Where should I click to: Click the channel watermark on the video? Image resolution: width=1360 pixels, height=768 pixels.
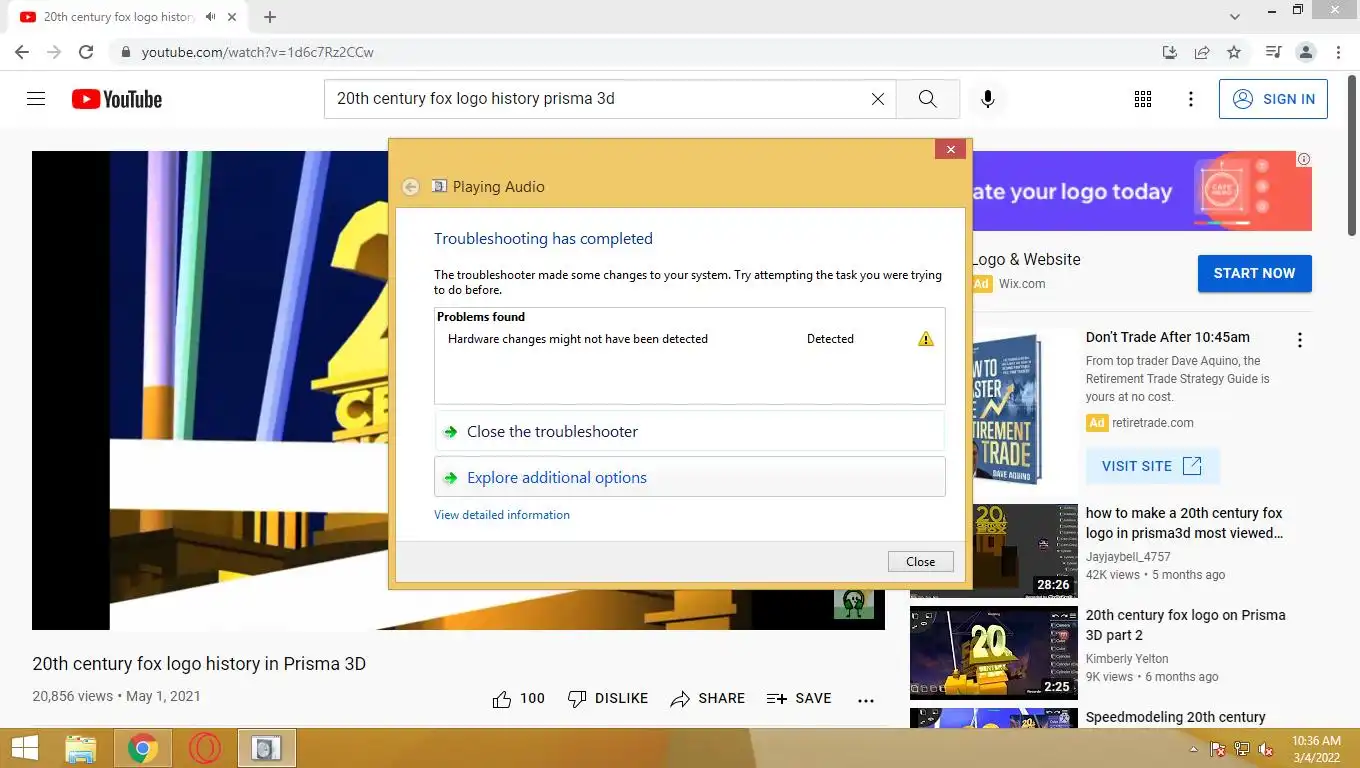[854, 603]
